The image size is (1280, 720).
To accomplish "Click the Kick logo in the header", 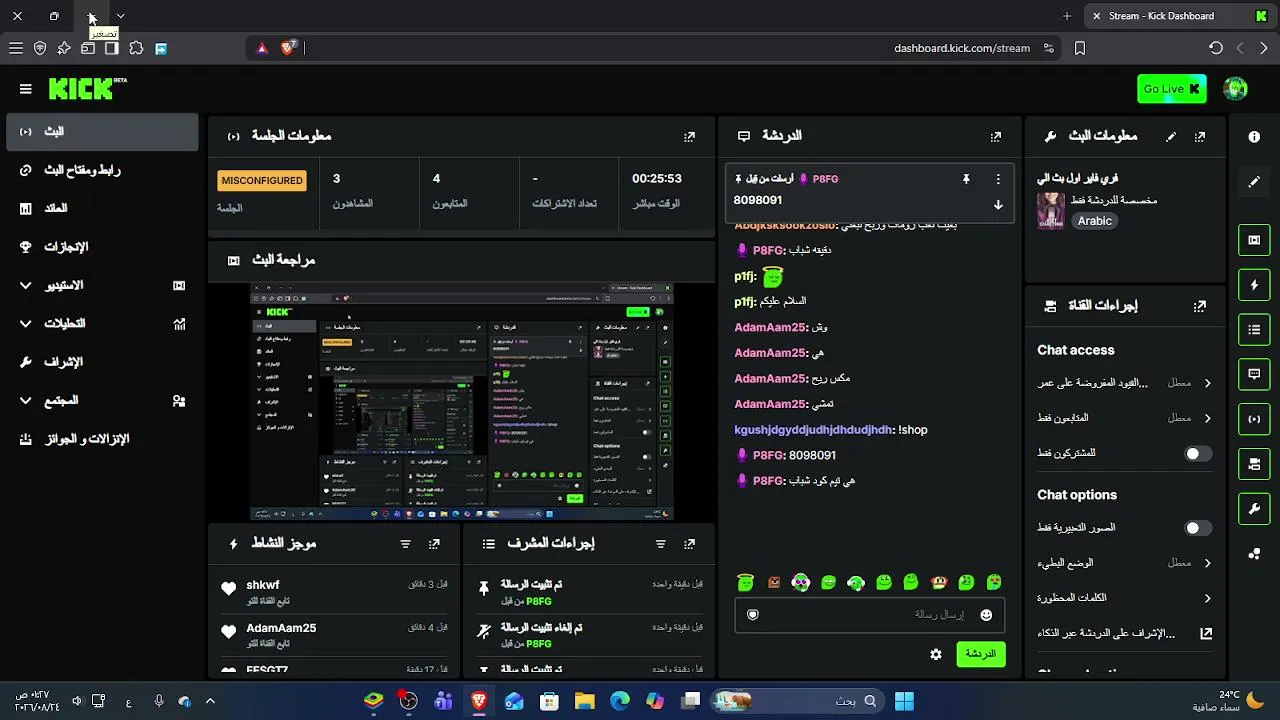I will tap(88, 88).
